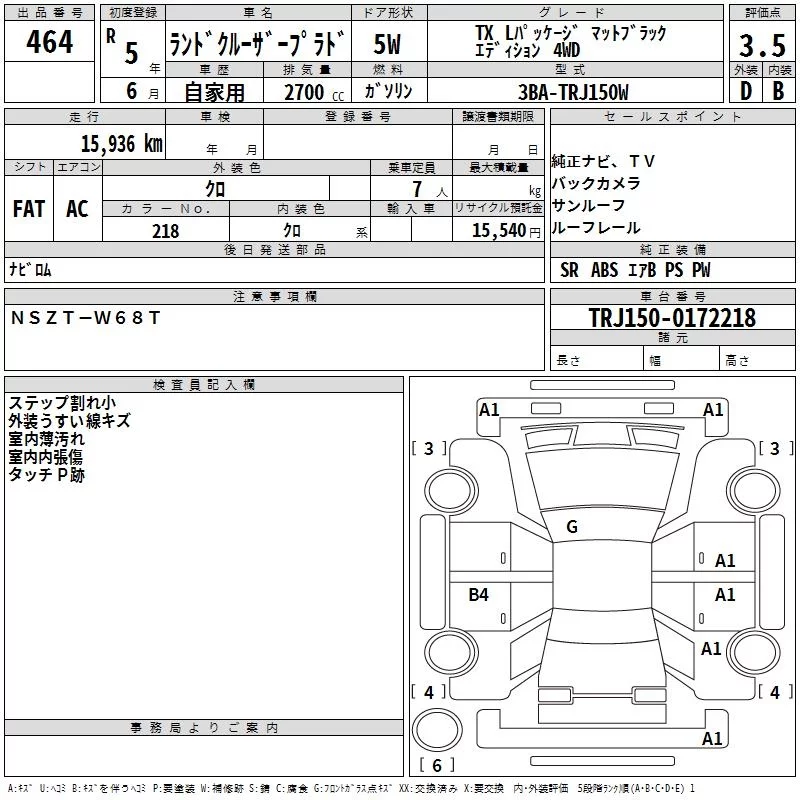This screenshot has height=800, width=800.
Task: Select inspector note 室内薄汚れ
Action: pos(46,438)
